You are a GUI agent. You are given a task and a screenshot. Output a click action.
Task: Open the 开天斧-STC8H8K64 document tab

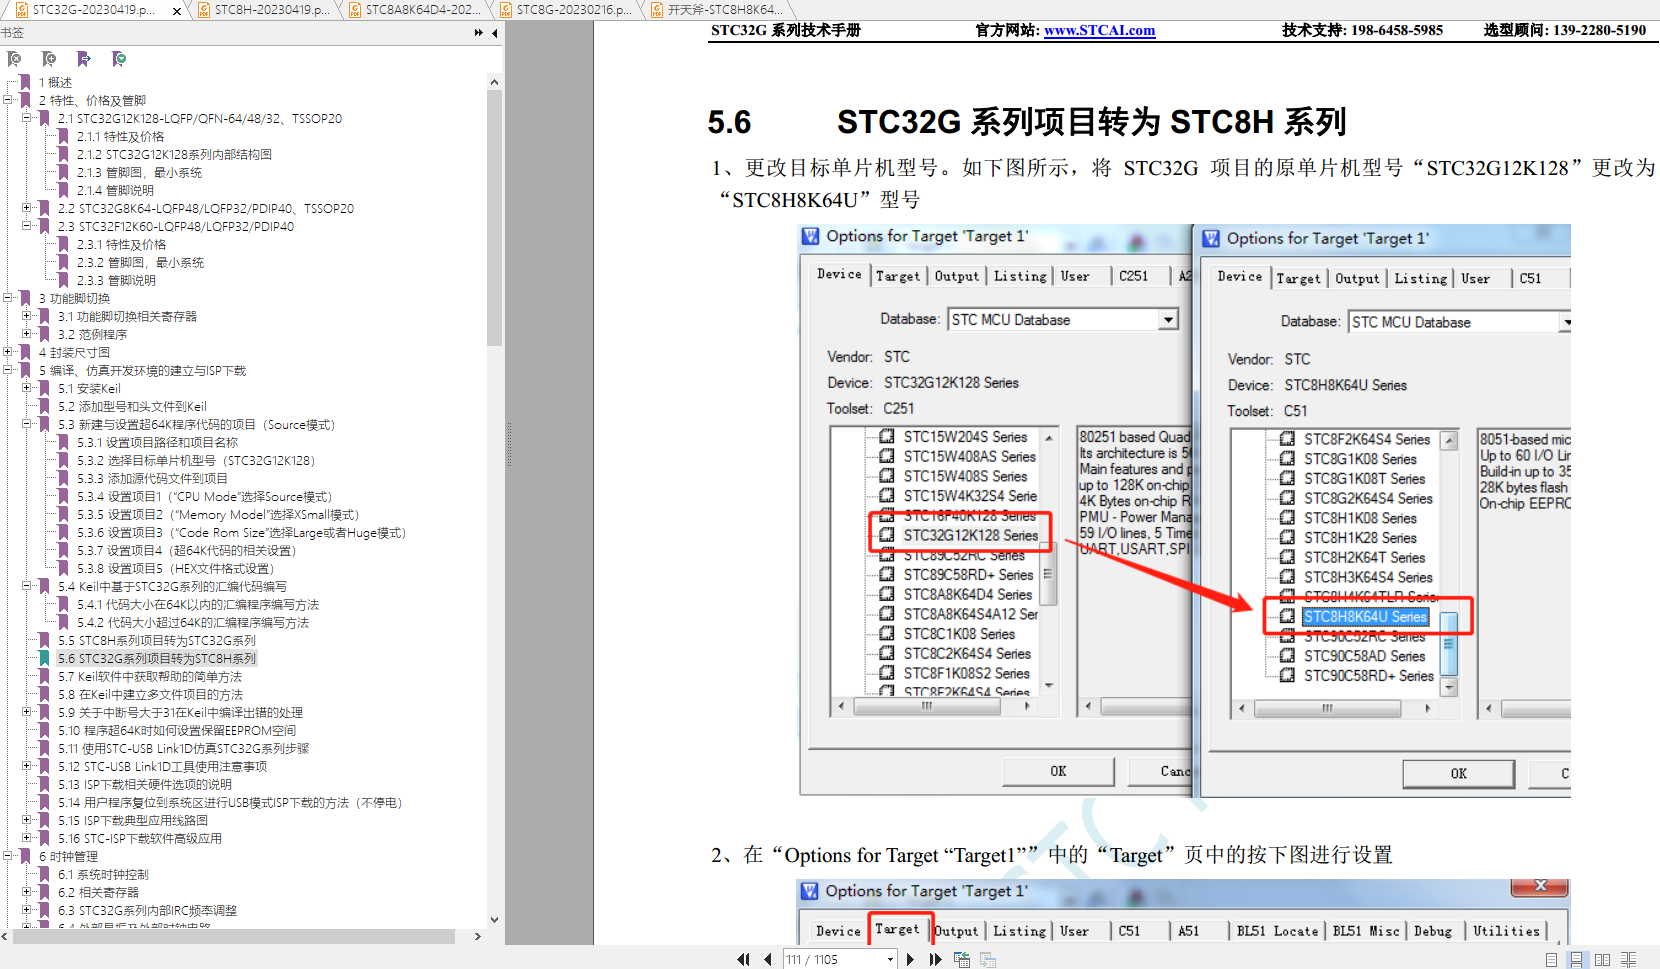click(x=718, y=10)
